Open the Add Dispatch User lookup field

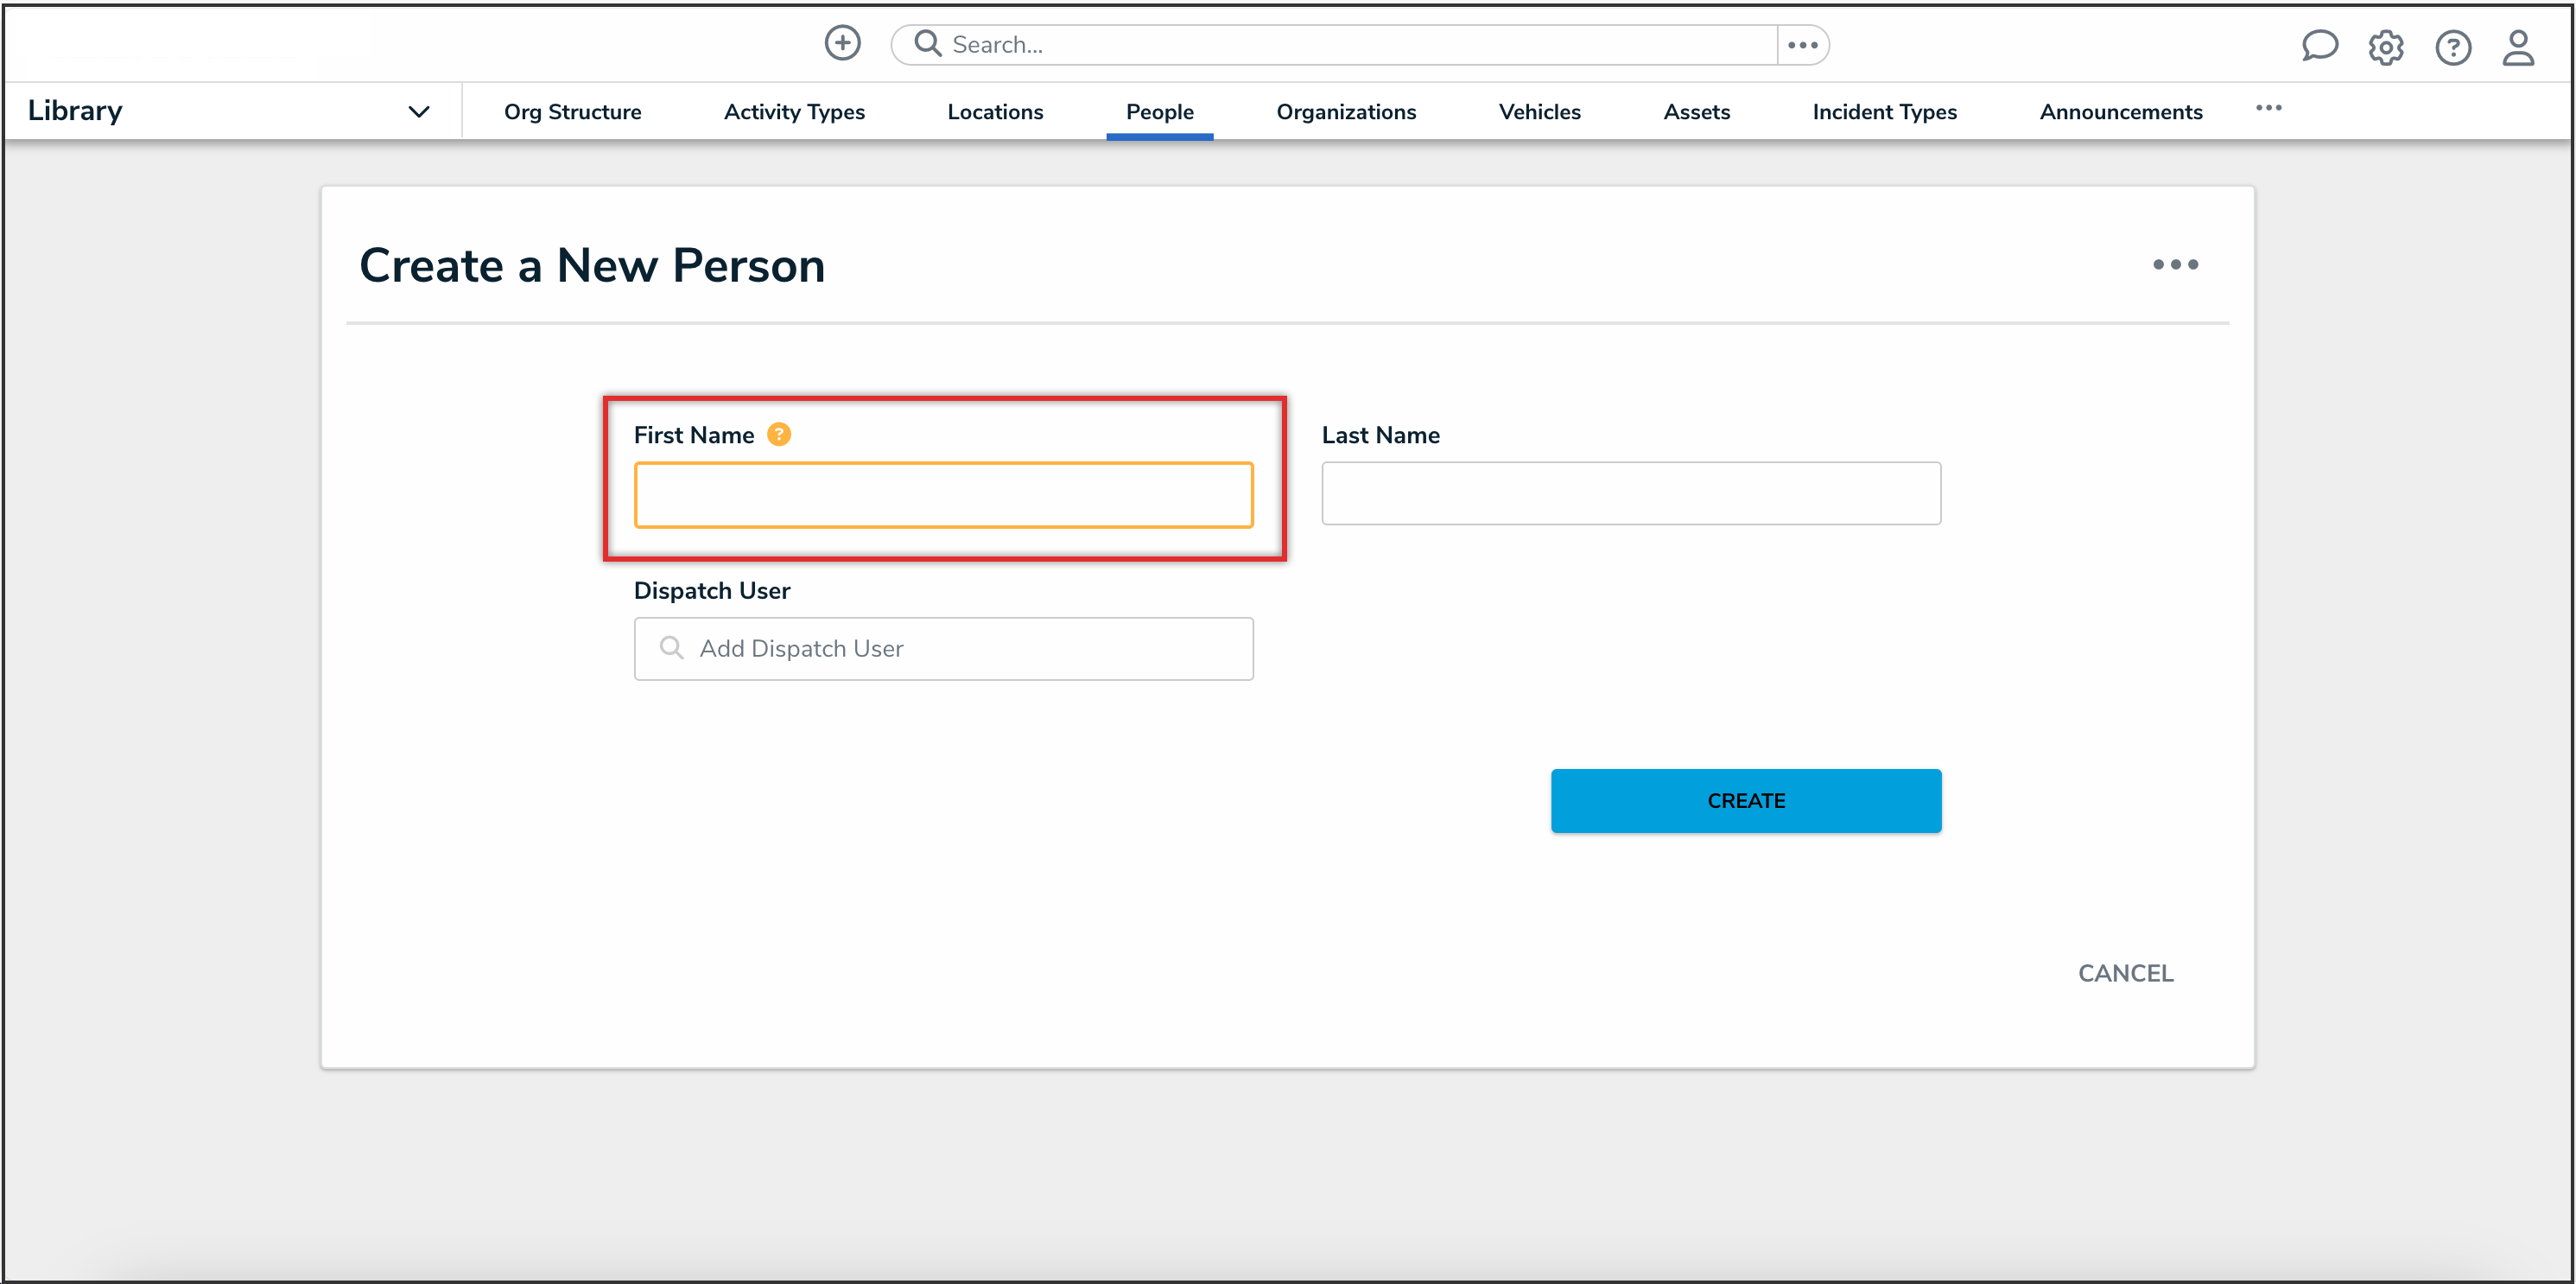point(943,648)
